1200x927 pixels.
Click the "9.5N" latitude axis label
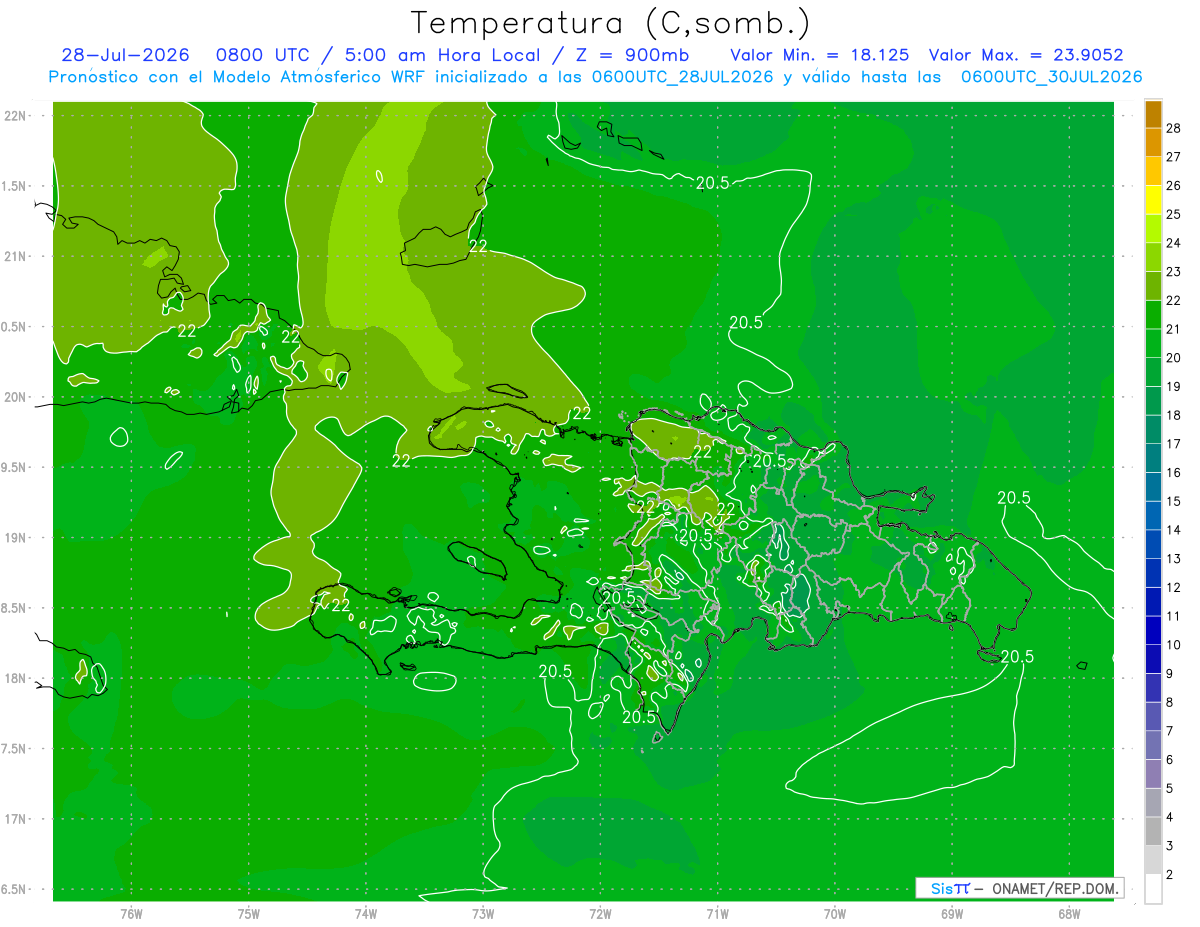click(14, 467)
